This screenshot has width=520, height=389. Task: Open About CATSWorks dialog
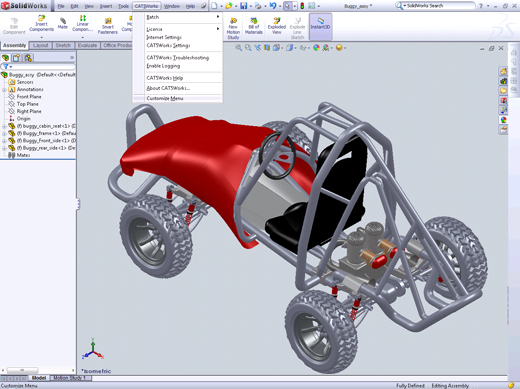click(168, 88)
